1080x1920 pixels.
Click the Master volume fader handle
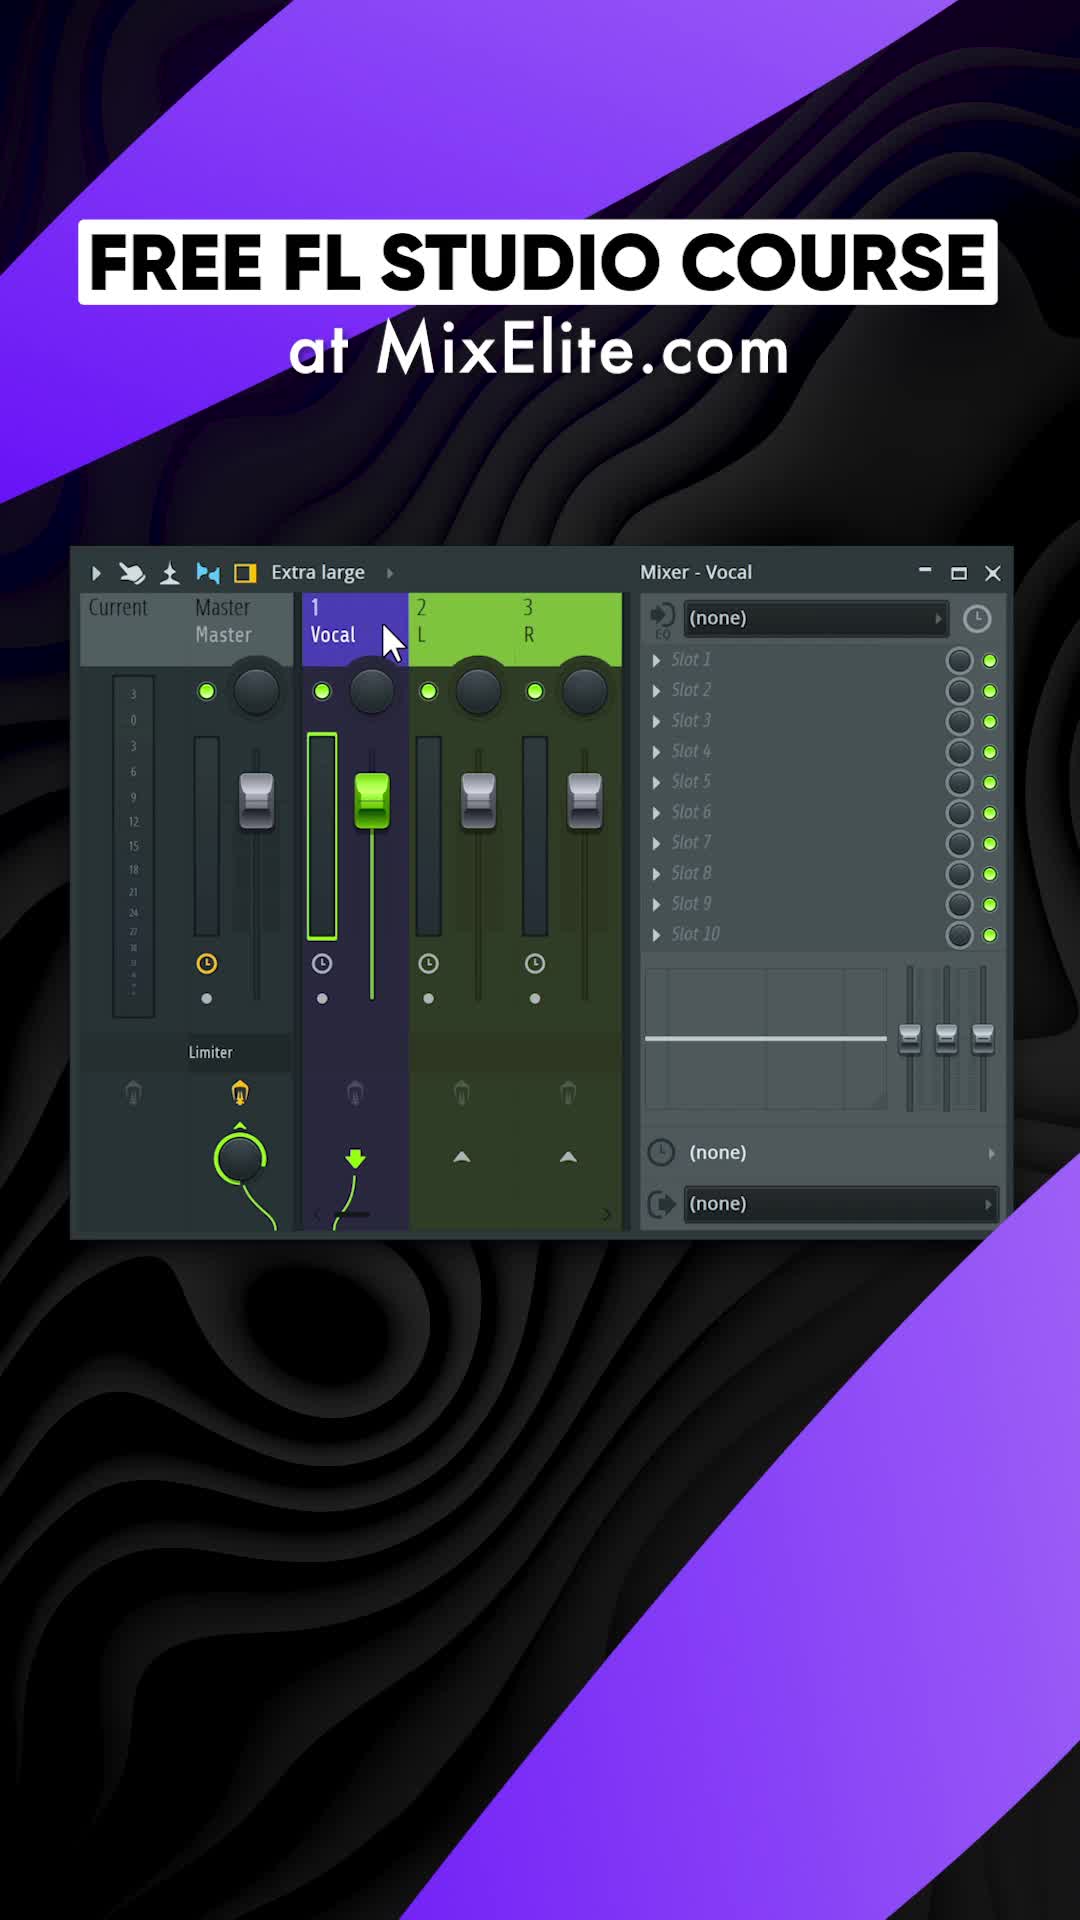(257, 801)
